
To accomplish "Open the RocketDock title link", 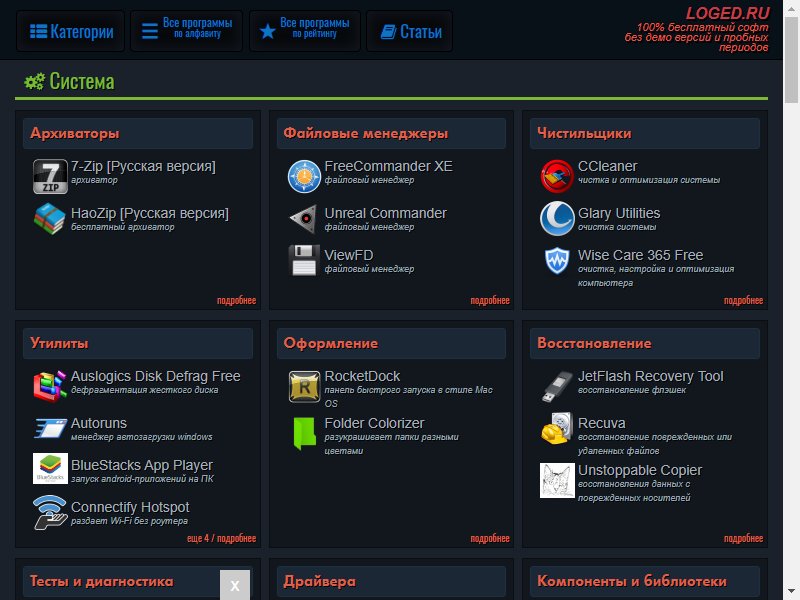I will [x=362, y=376].
